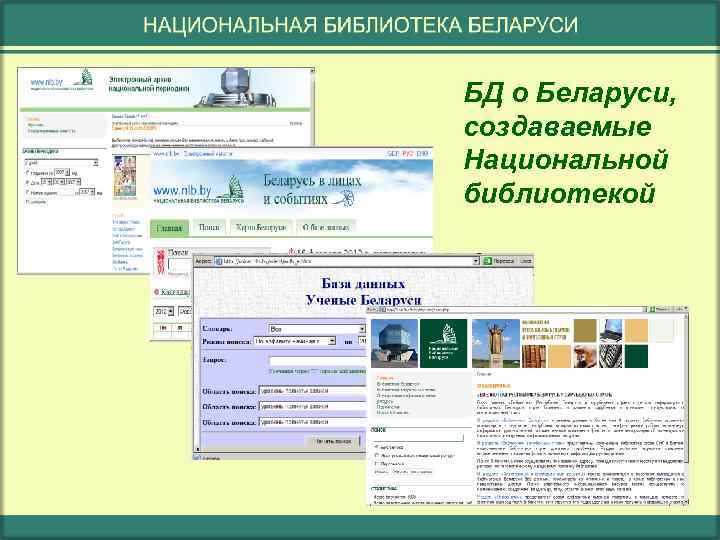Expand the browser address bar dropdown arrow
Viewport: 720px width, 540px height.
(x=476, y=261)
